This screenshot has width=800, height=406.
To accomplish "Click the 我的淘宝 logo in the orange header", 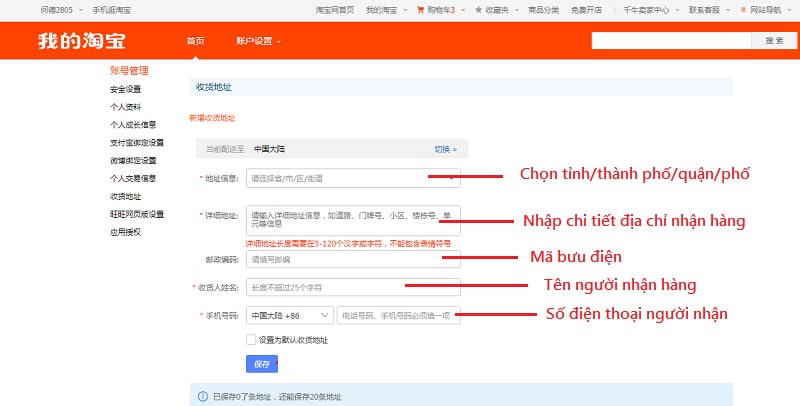I will pos(81,40).
